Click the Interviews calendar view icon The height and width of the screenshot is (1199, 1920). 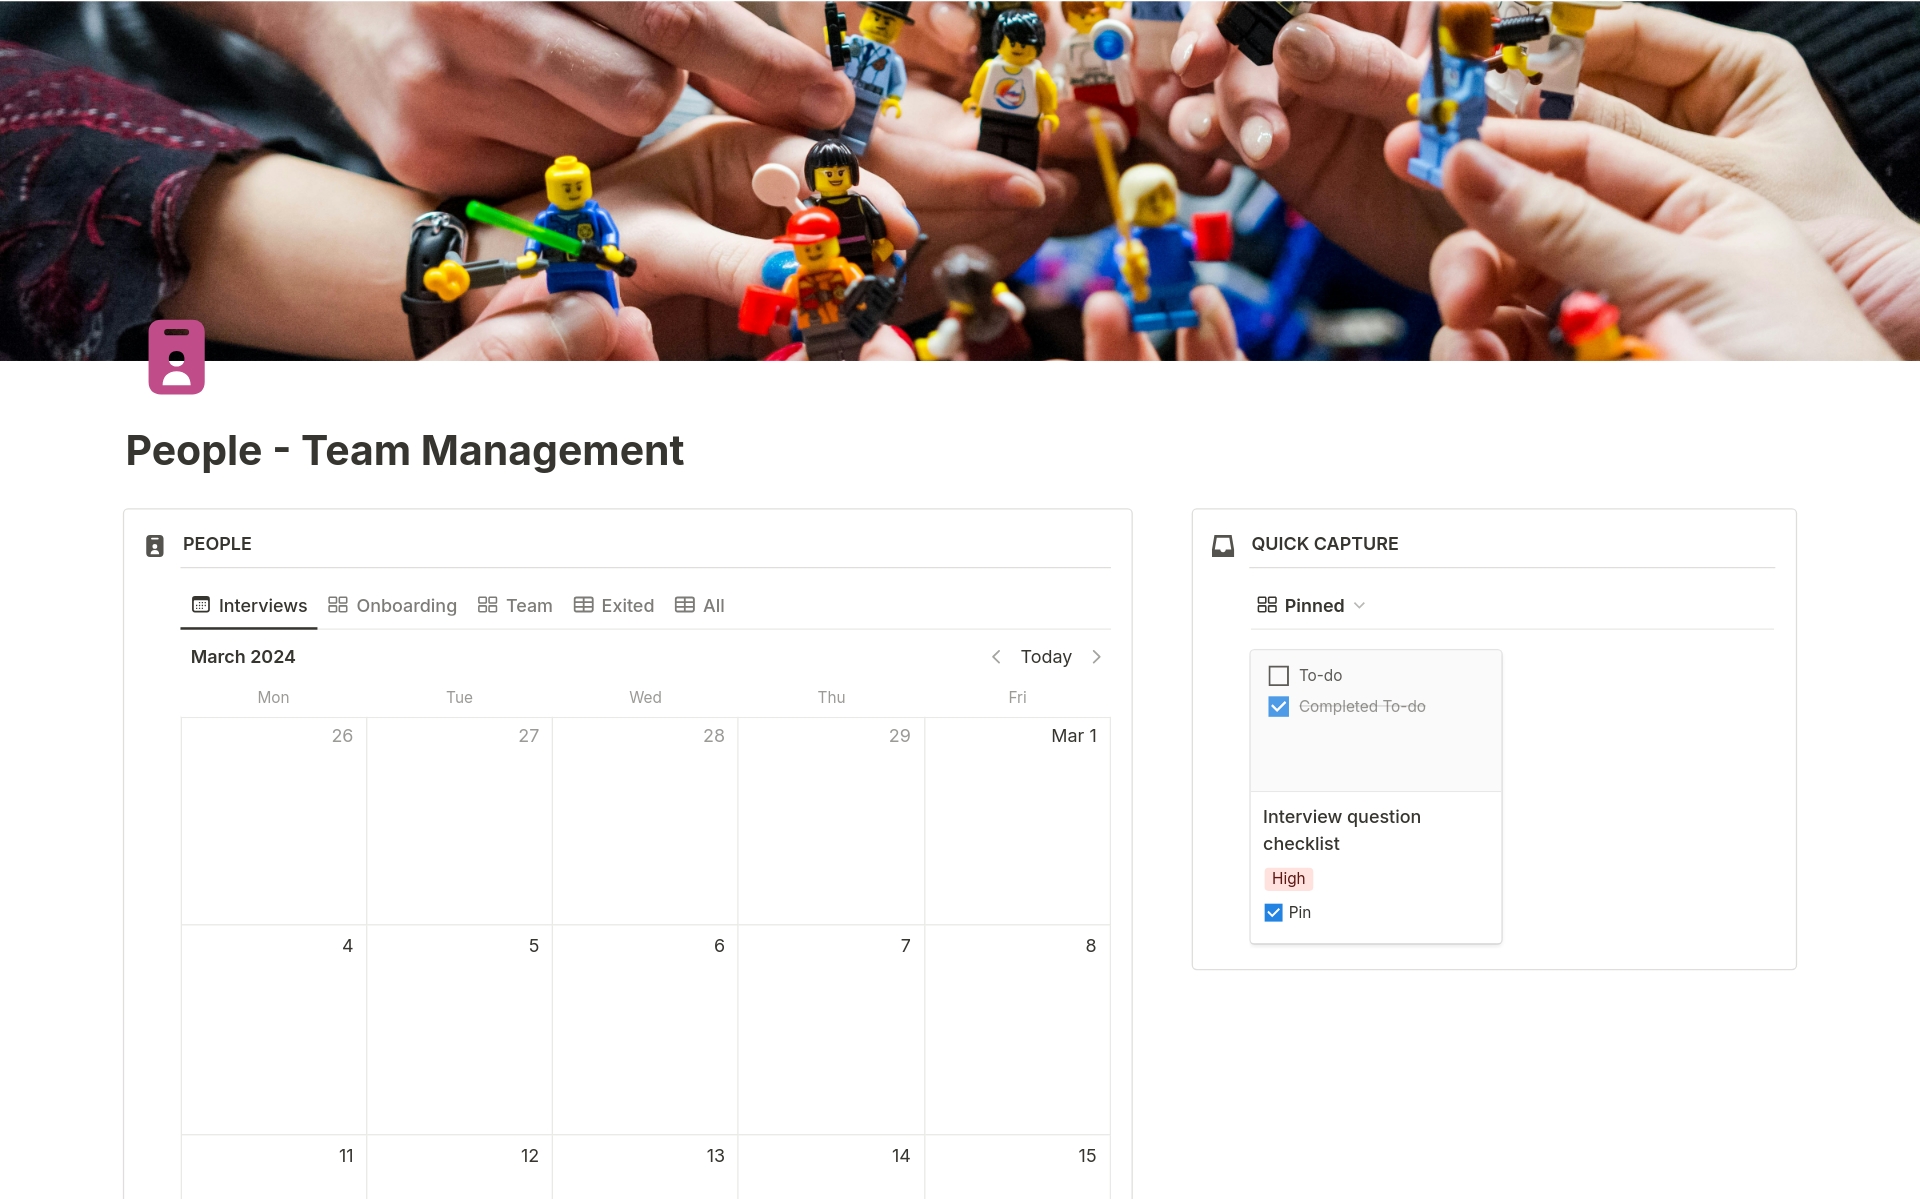(200, 605)
